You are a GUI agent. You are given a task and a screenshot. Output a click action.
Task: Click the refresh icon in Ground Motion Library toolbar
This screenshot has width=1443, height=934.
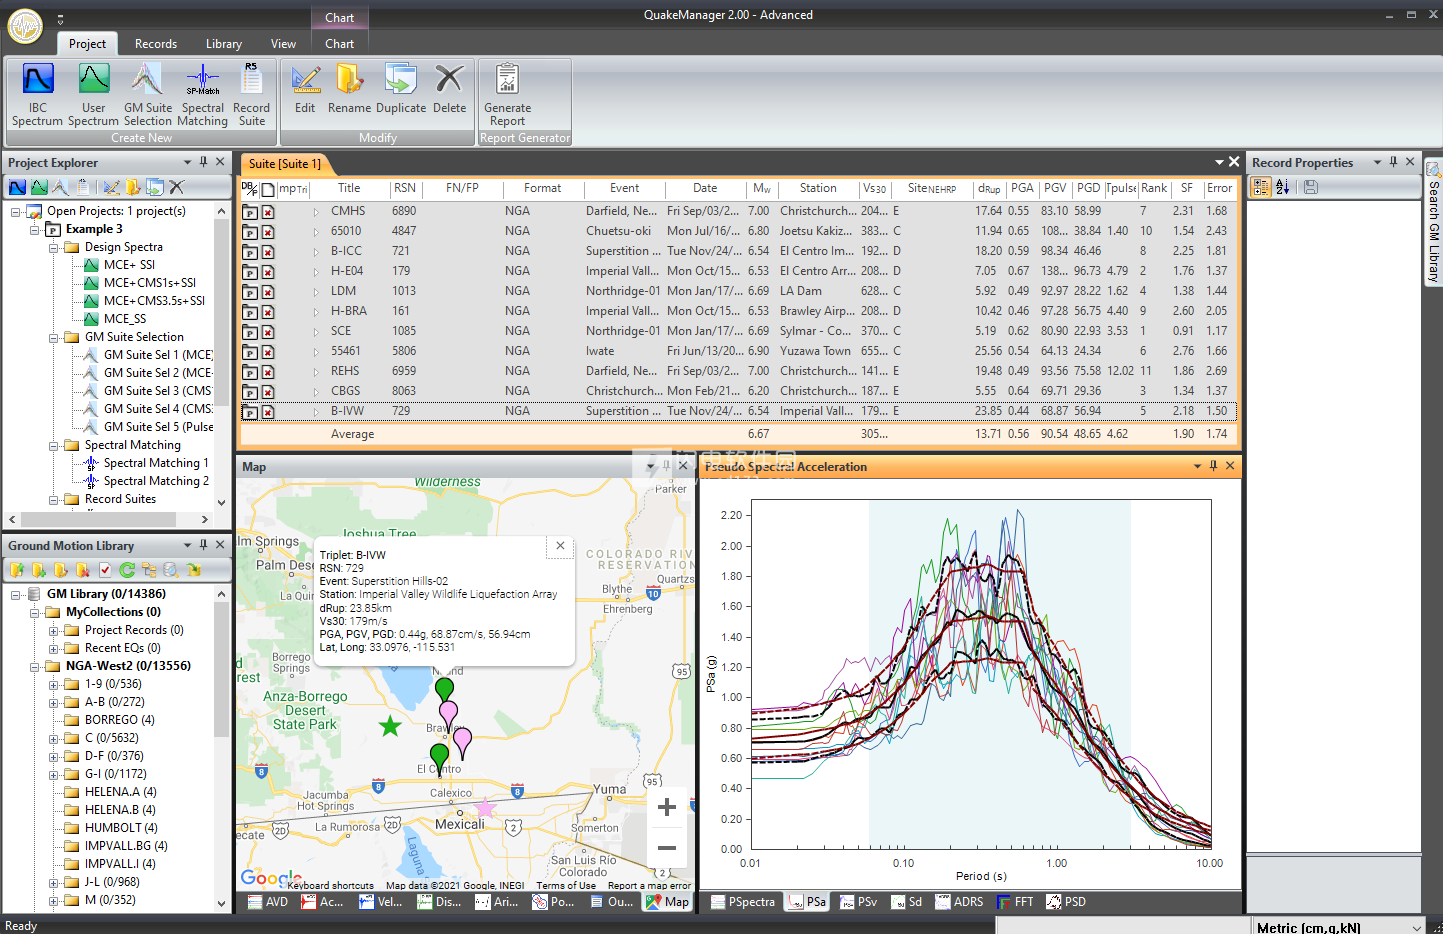tap(127, 570)
